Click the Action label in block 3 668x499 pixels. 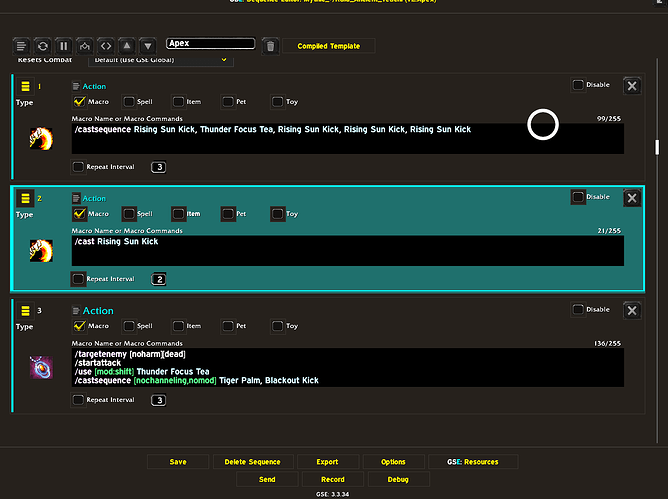(98, 311)
